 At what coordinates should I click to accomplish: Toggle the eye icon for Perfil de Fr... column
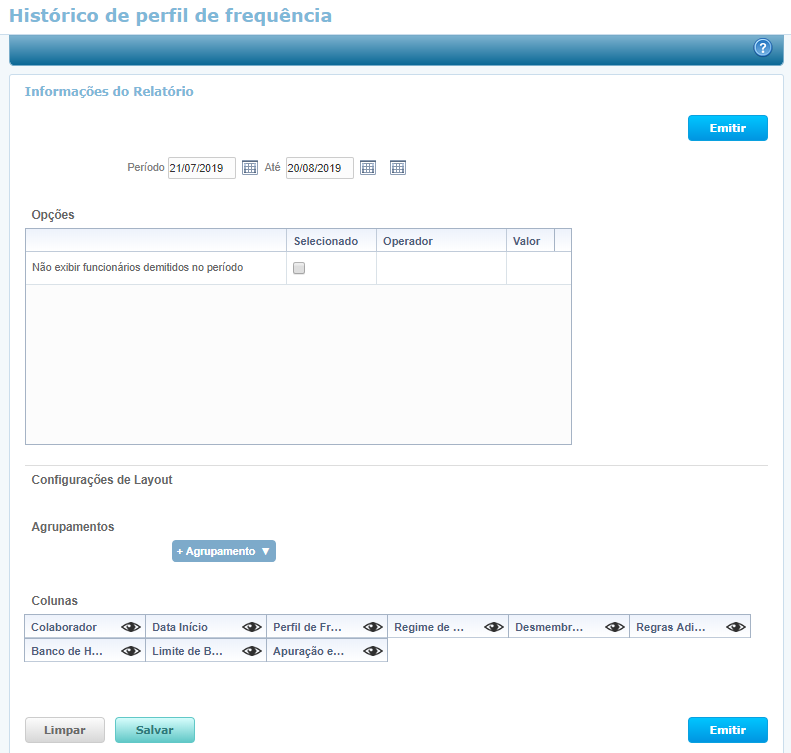[373, 627]
